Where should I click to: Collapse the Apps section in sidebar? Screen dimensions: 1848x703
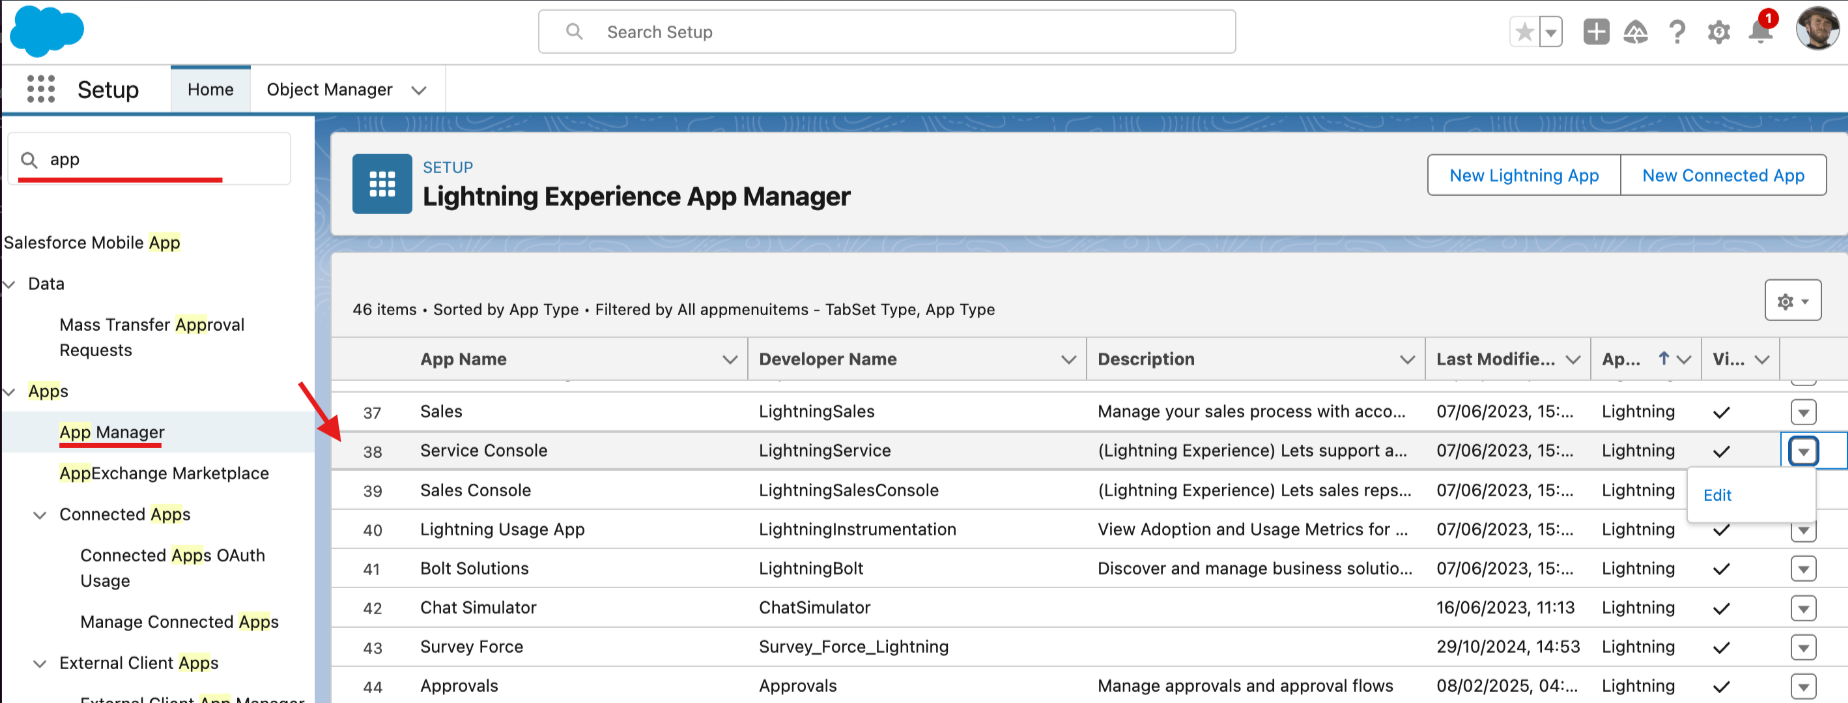[9, 391]
